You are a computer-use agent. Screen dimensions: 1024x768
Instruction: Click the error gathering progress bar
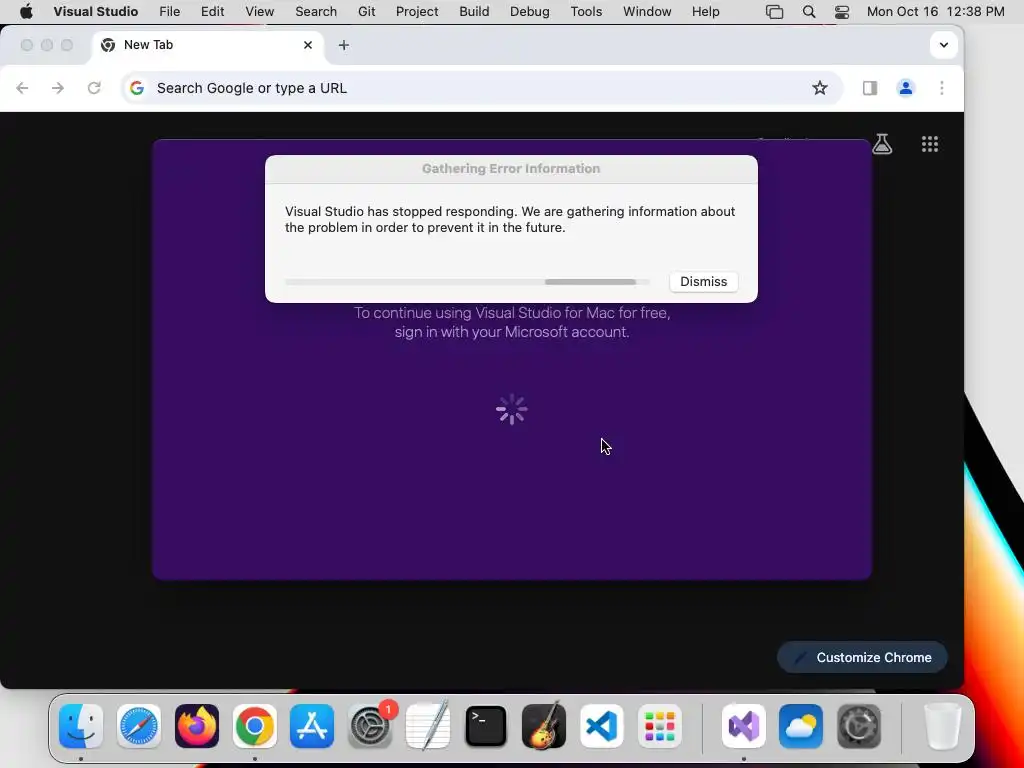tap(467, 282)
